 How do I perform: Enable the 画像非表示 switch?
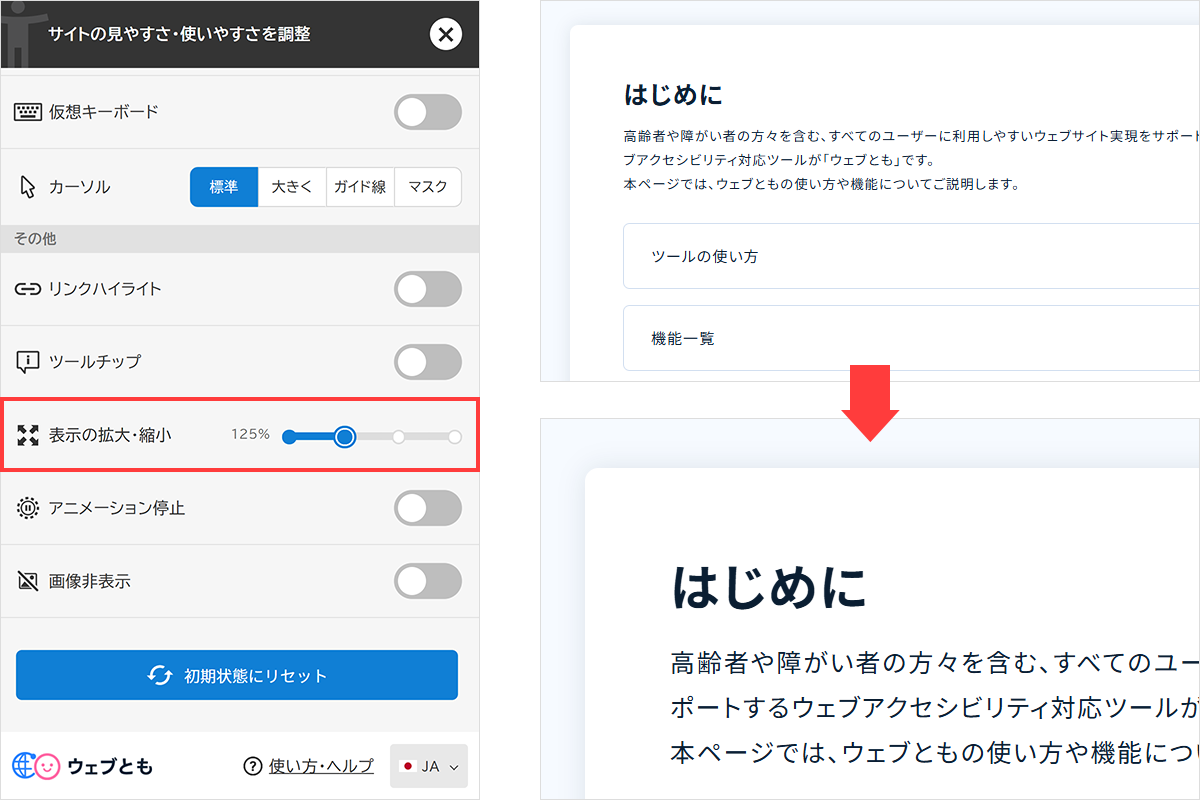click(x=428, y=581)
